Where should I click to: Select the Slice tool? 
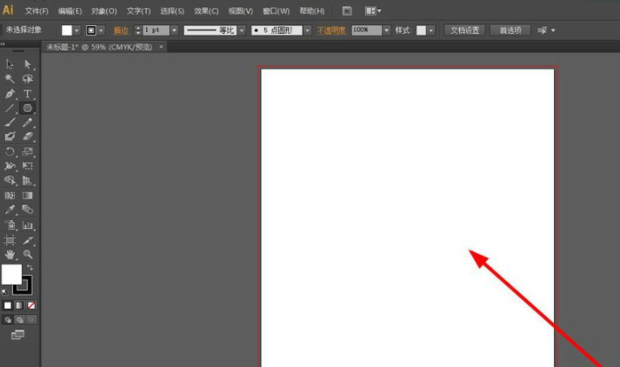[x=27, y=240]
